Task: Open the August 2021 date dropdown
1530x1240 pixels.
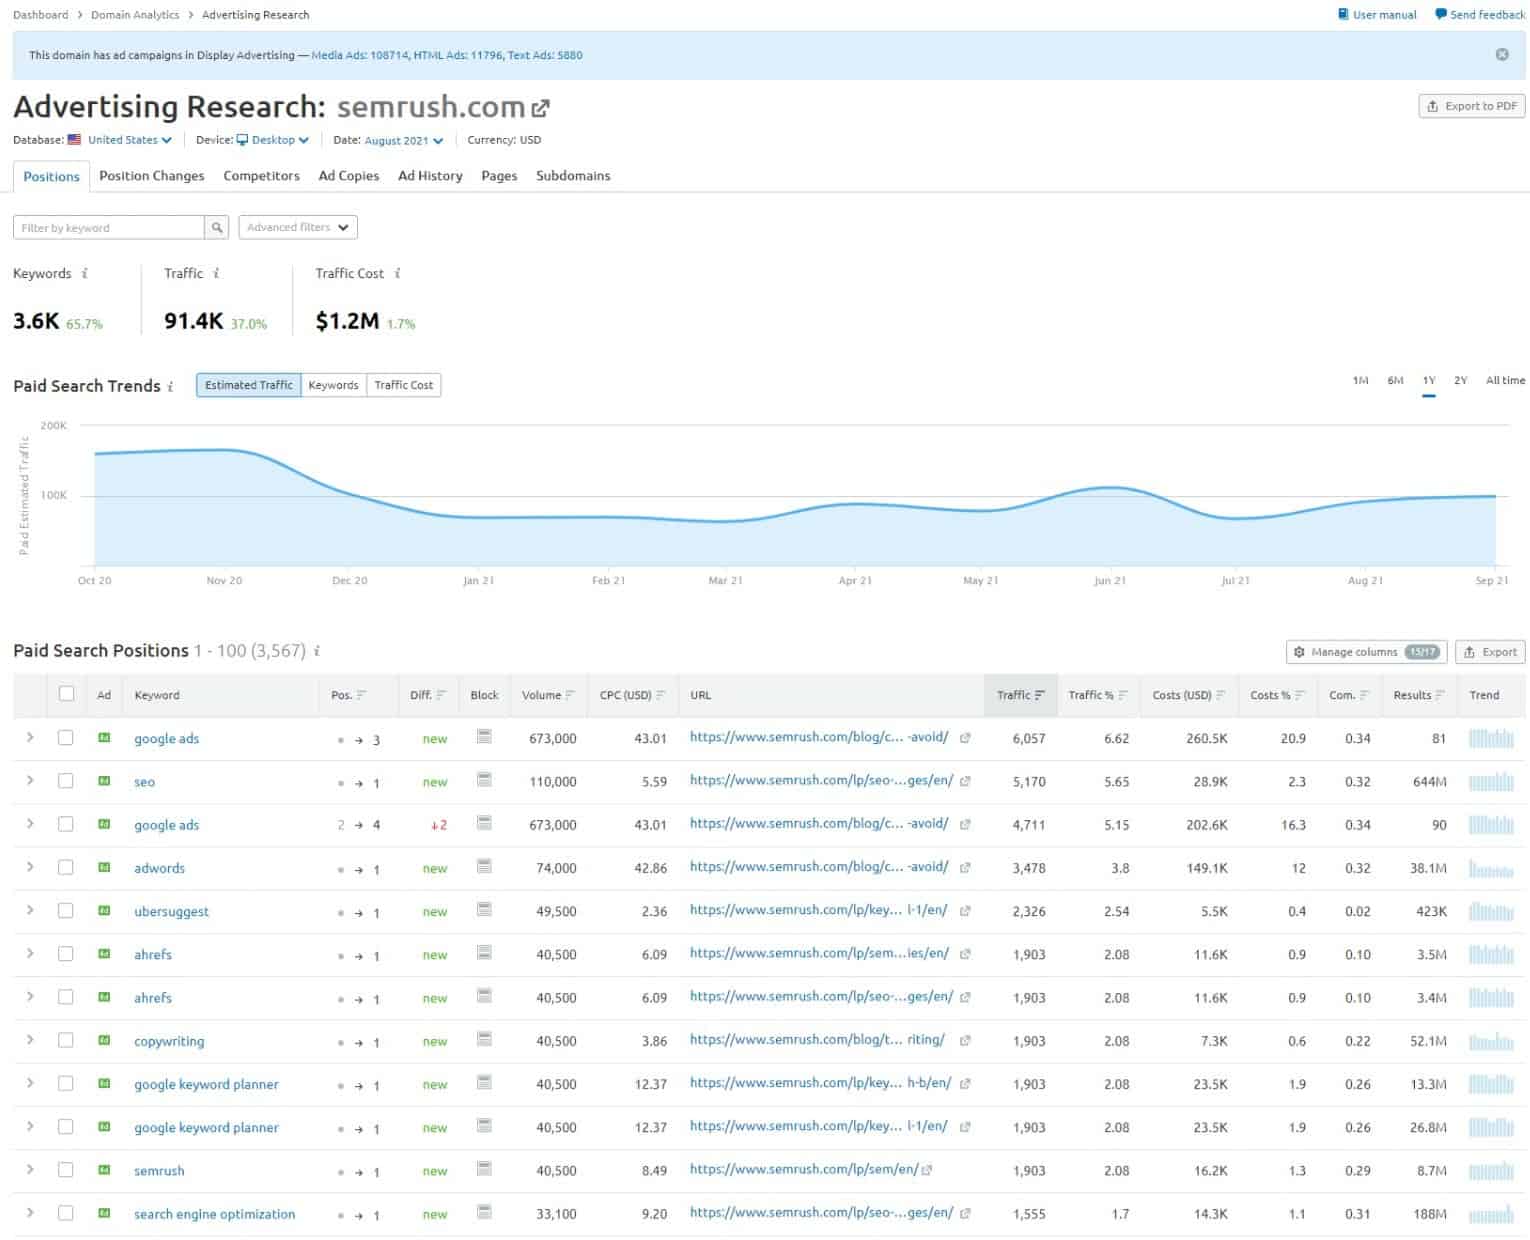Action: 403,140
